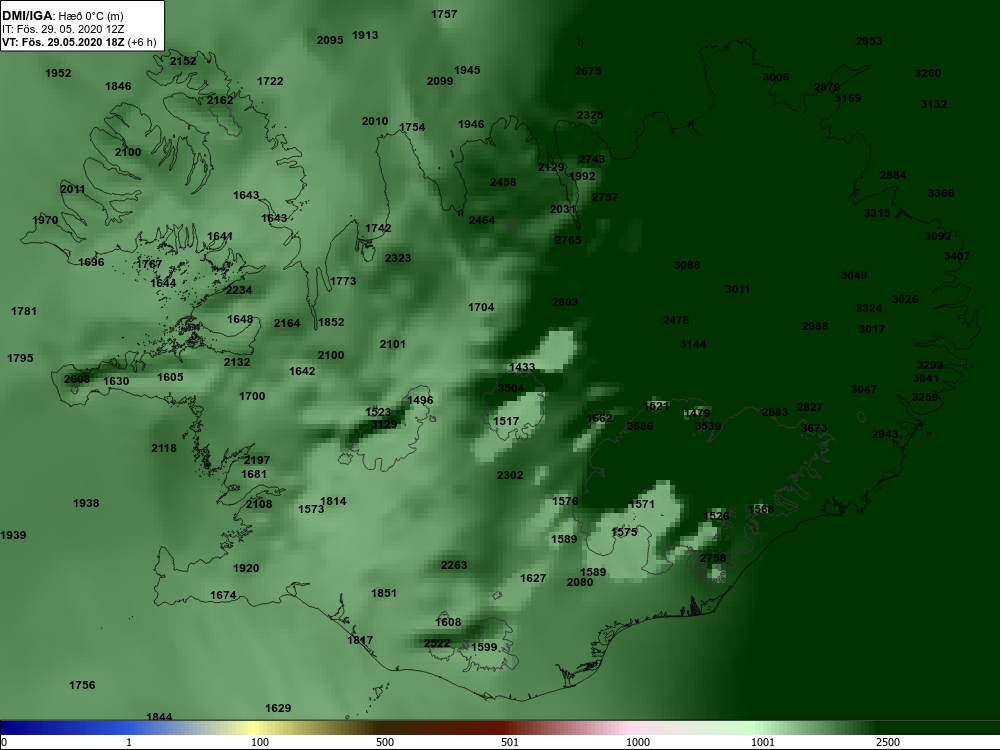Click the map value 1700
Screen dimensions: 1000x750
[x=251, y=396]
